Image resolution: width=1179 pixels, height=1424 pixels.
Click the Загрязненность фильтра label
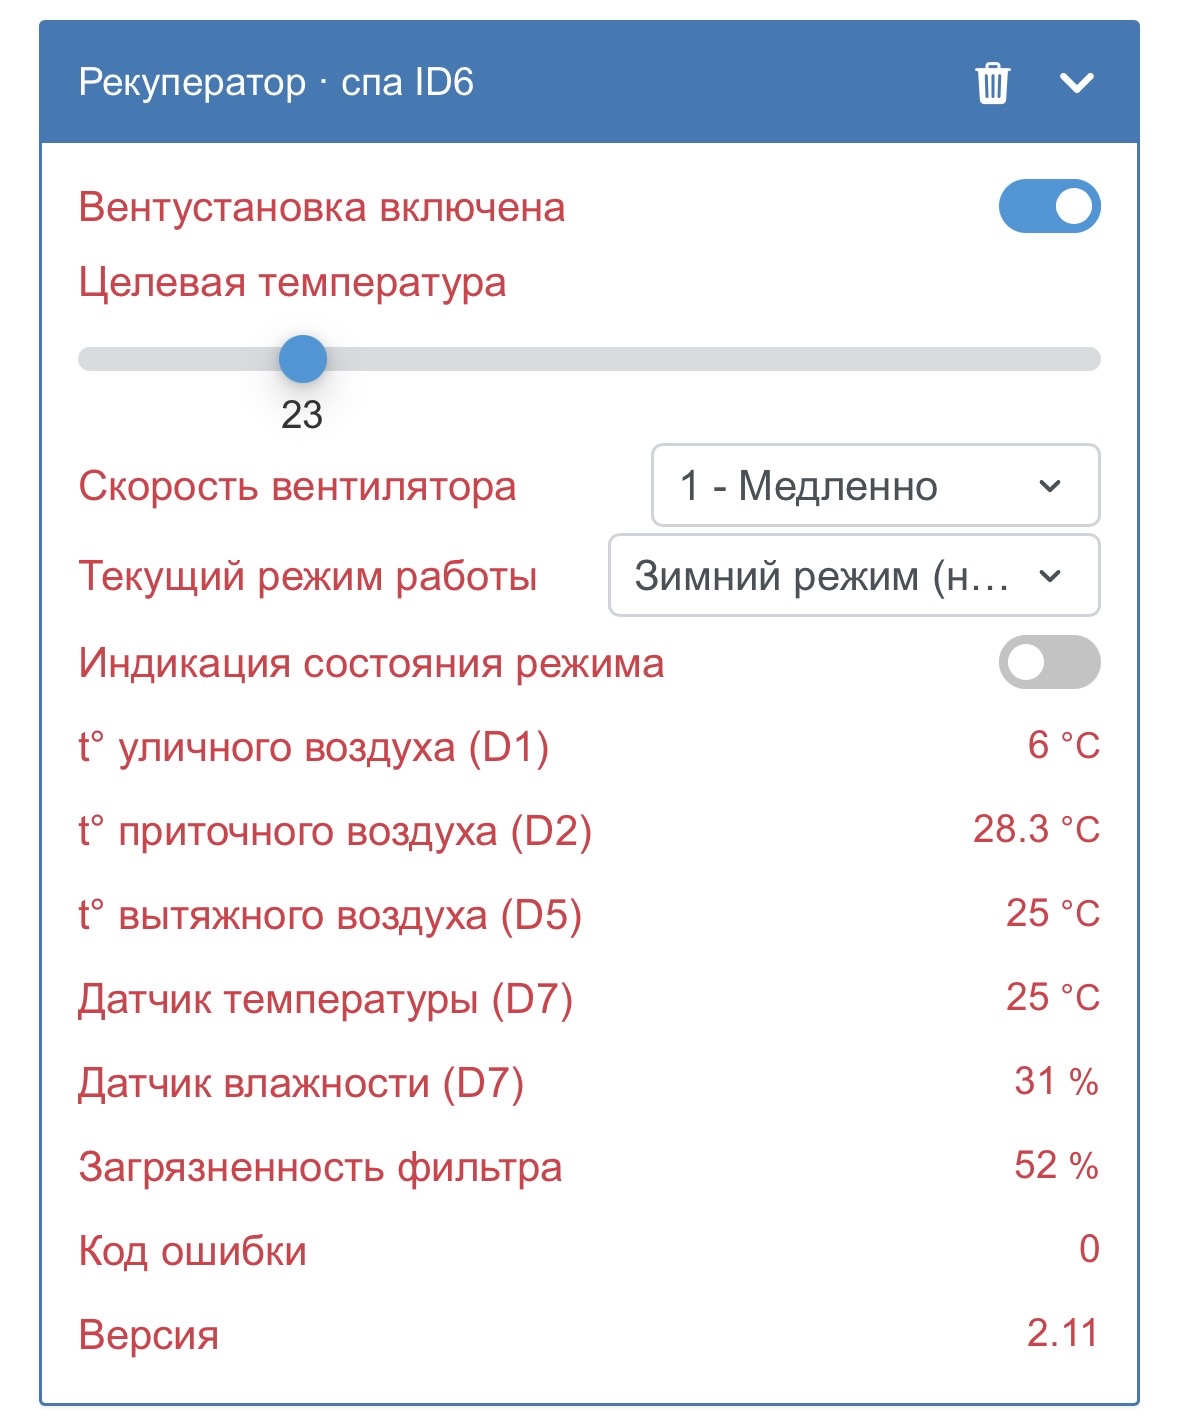coord(320,1168)
